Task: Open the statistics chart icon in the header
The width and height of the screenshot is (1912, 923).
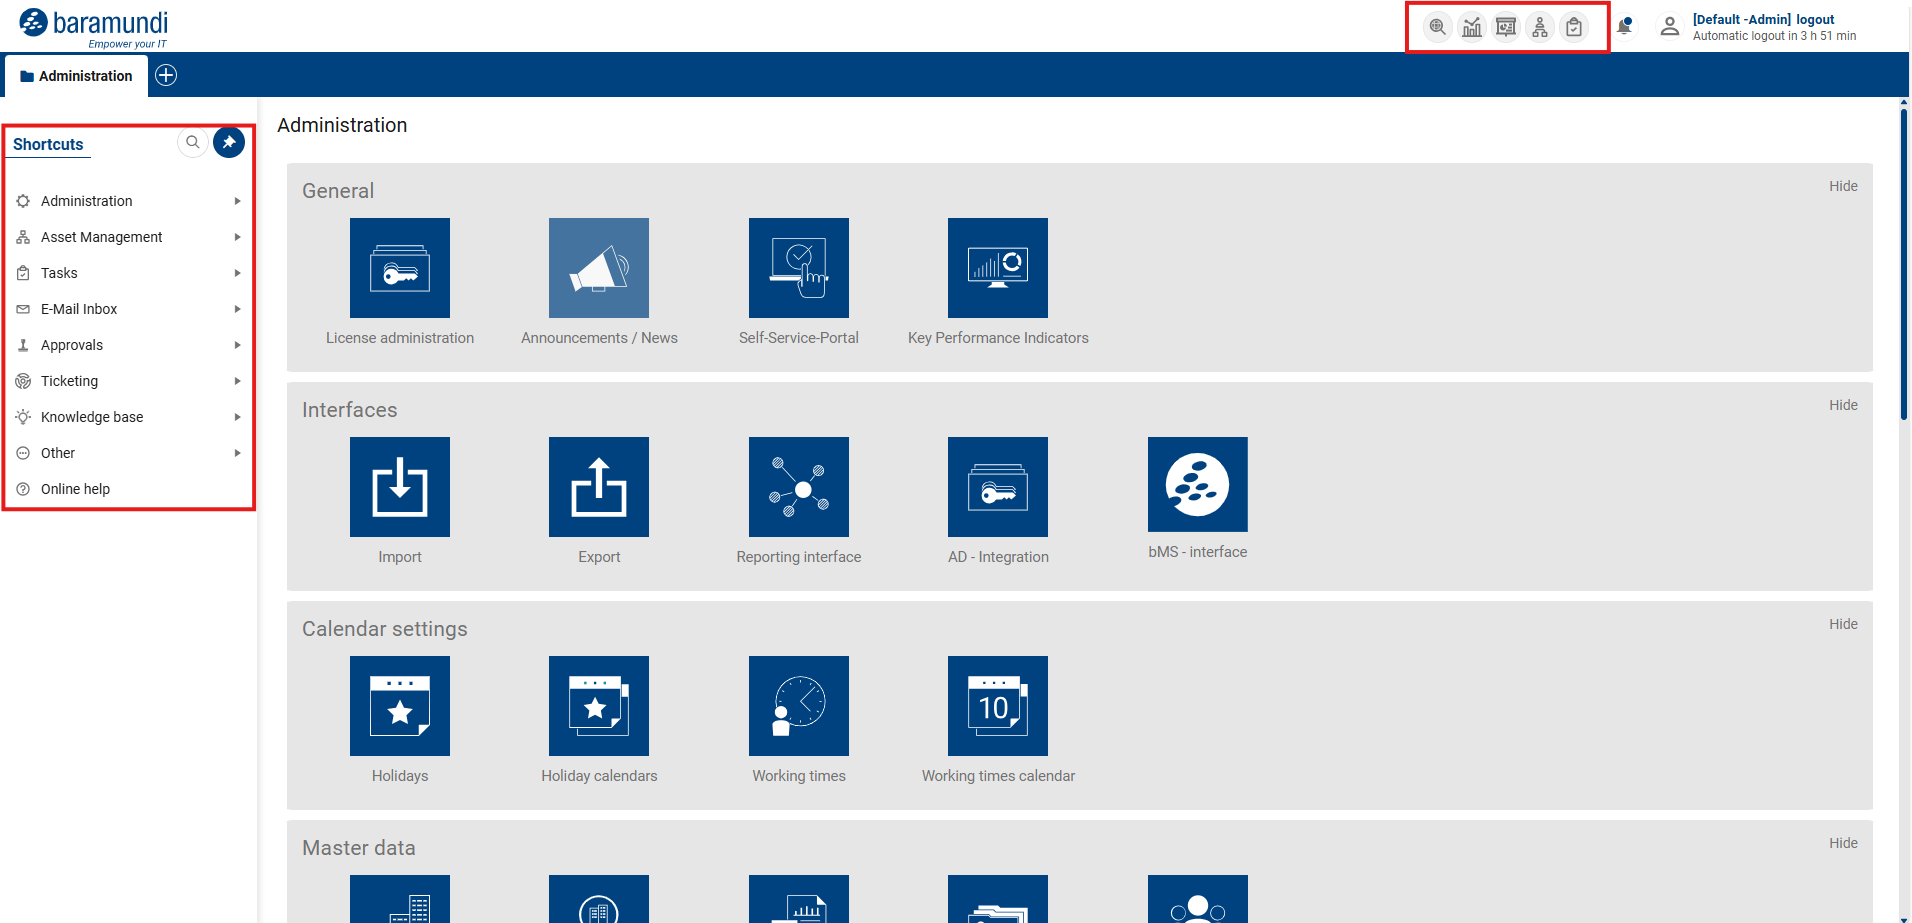Action: [1471, 28]
